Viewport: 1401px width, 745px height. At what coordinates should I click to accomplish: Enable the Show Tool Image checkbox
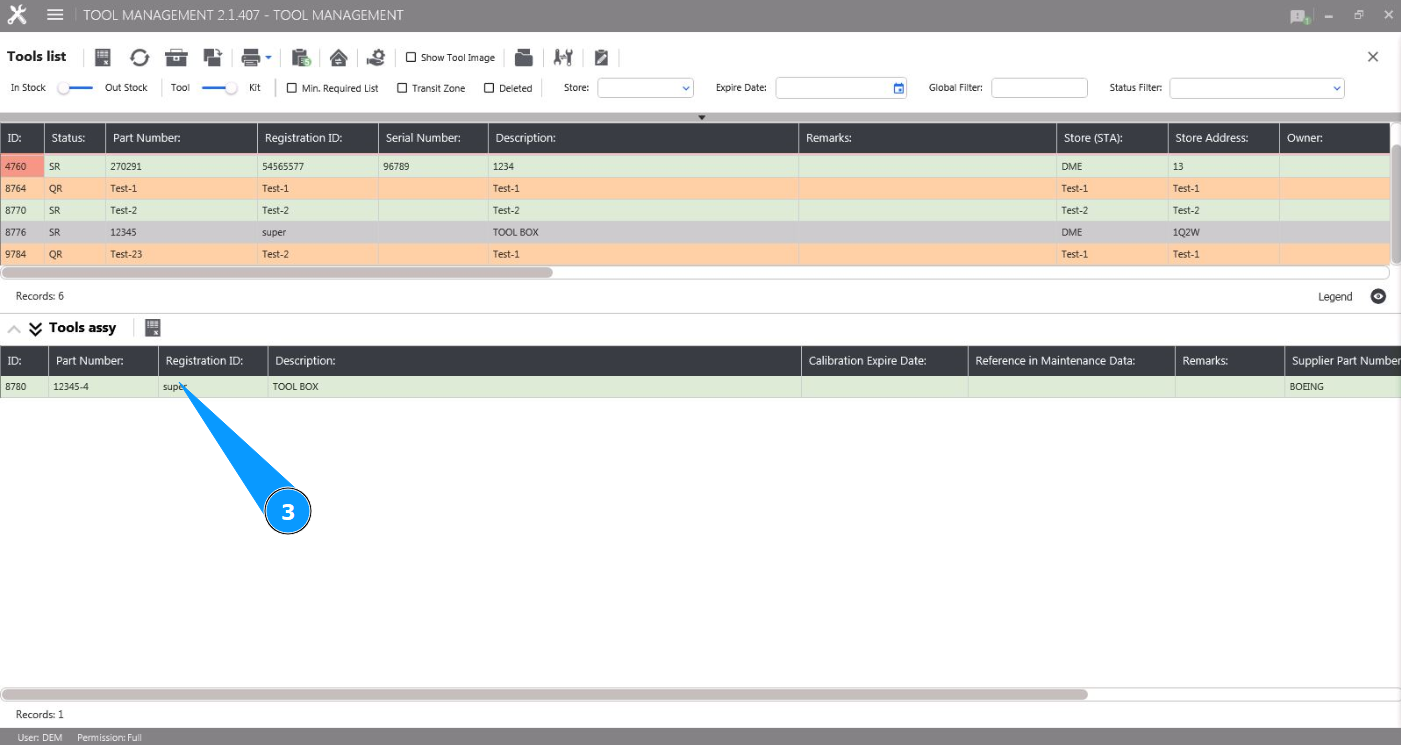411,57
